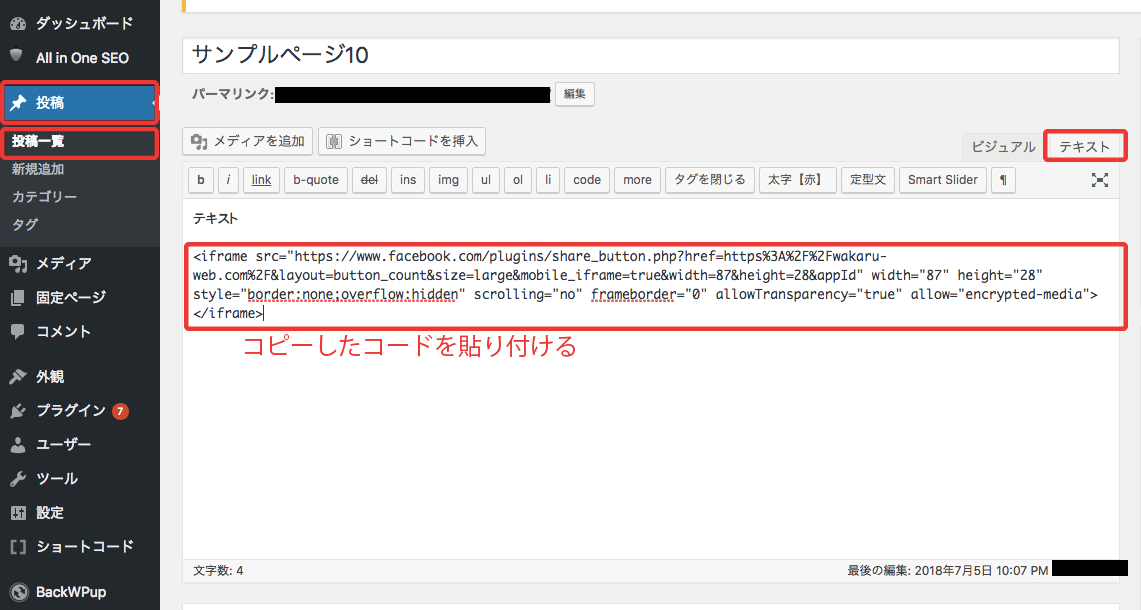
Task: Click the Smart Slider toolbar button
Action: 943,180
